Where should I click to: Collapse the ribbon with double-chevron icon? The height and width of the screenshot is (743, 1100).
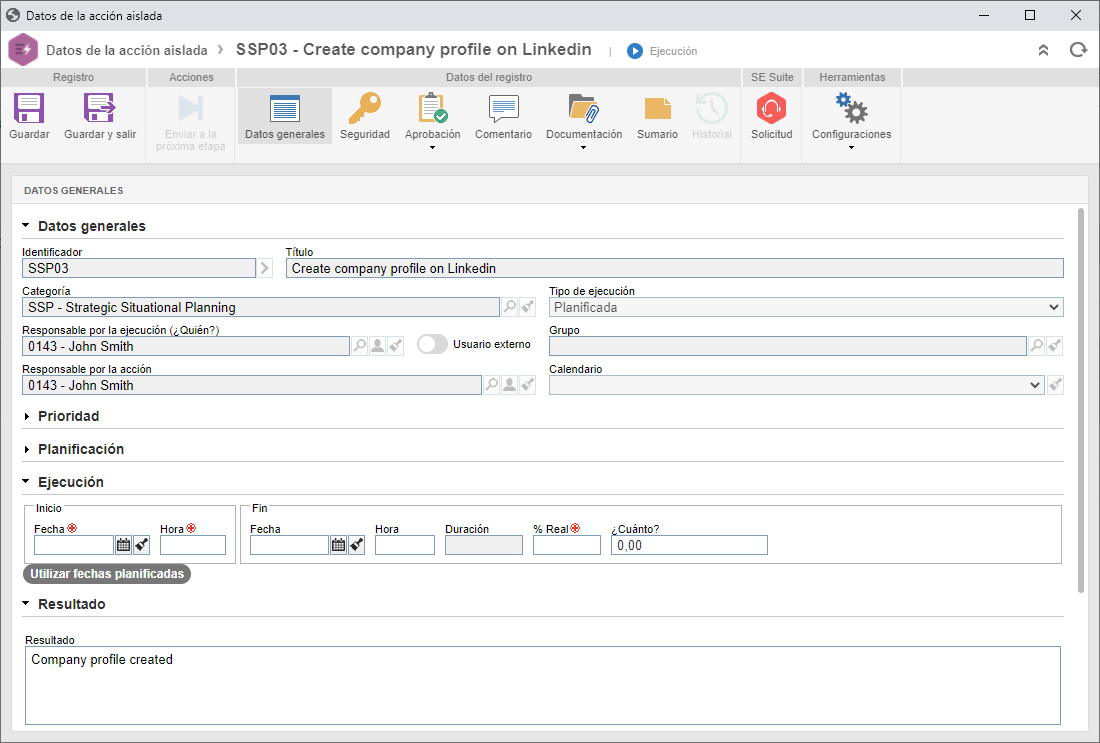pyautogui.click(x=1043, y=50)
